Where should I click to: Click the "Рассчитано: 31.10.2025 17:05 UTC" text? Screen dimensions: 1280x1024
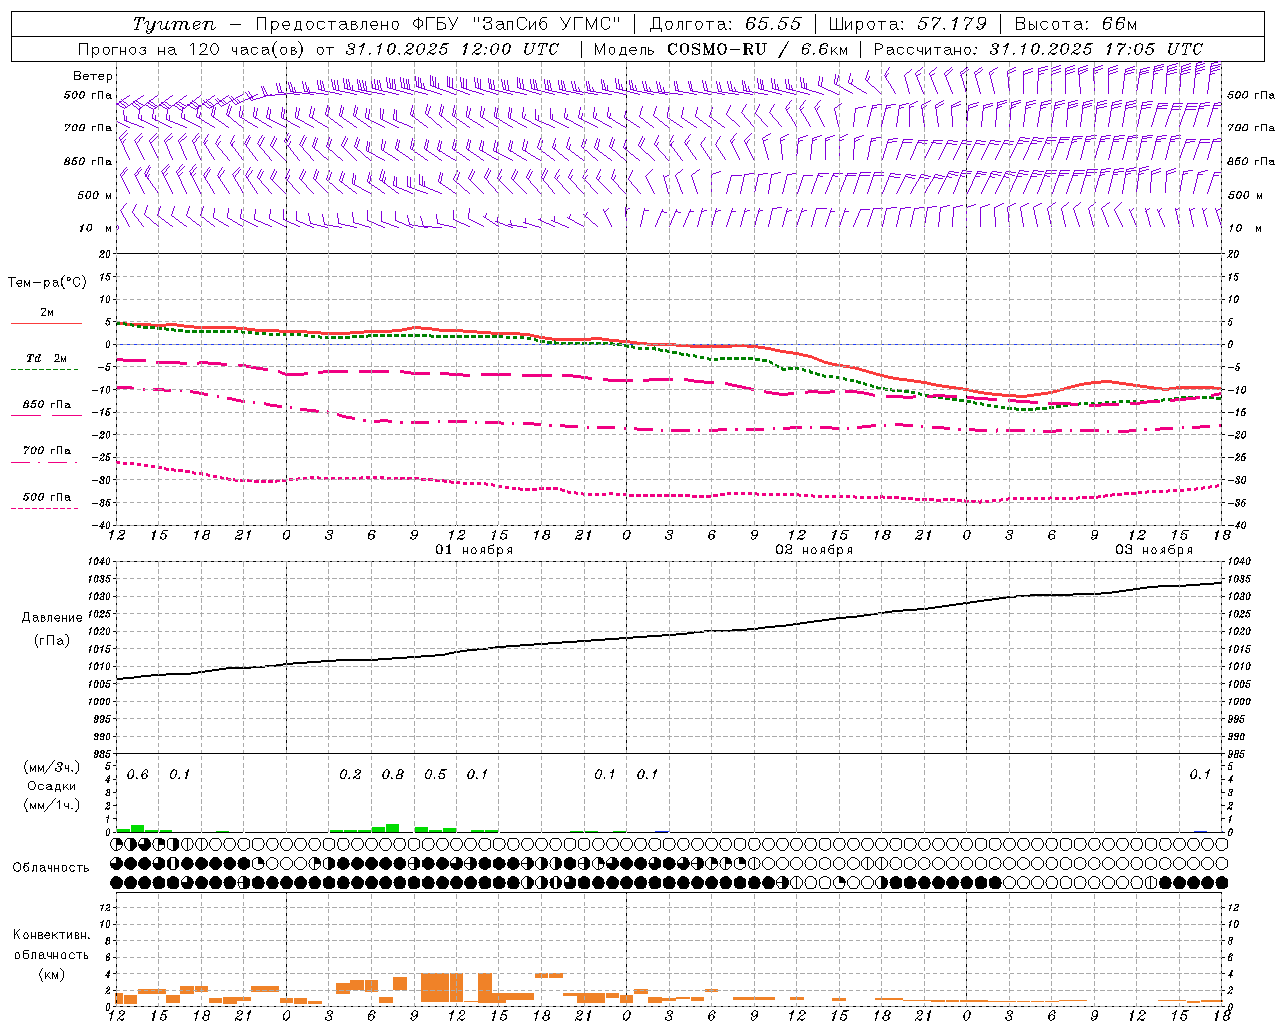pos(1038,49)
